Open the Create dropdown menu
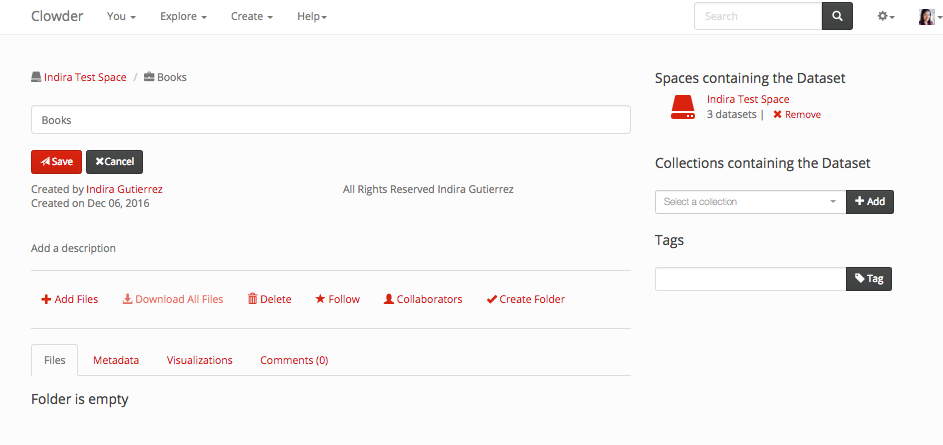943x445 pixels. pyautogui.click(x=251, y=17)
